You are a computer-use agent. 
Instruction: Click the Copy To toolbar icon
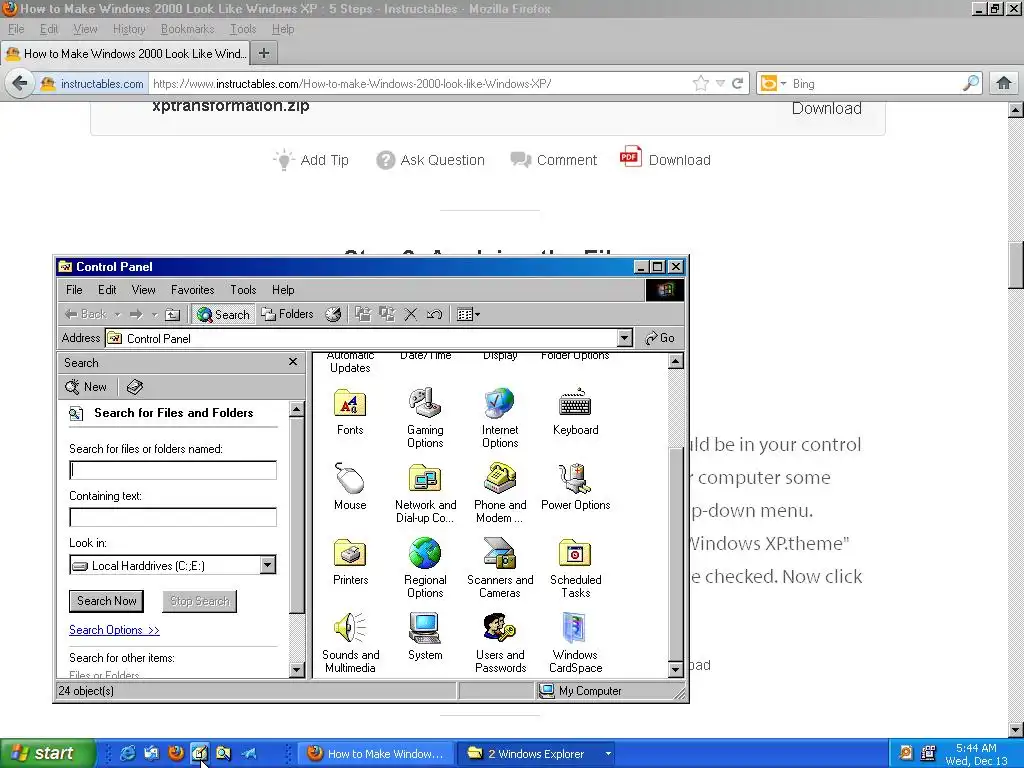(387, 314)
